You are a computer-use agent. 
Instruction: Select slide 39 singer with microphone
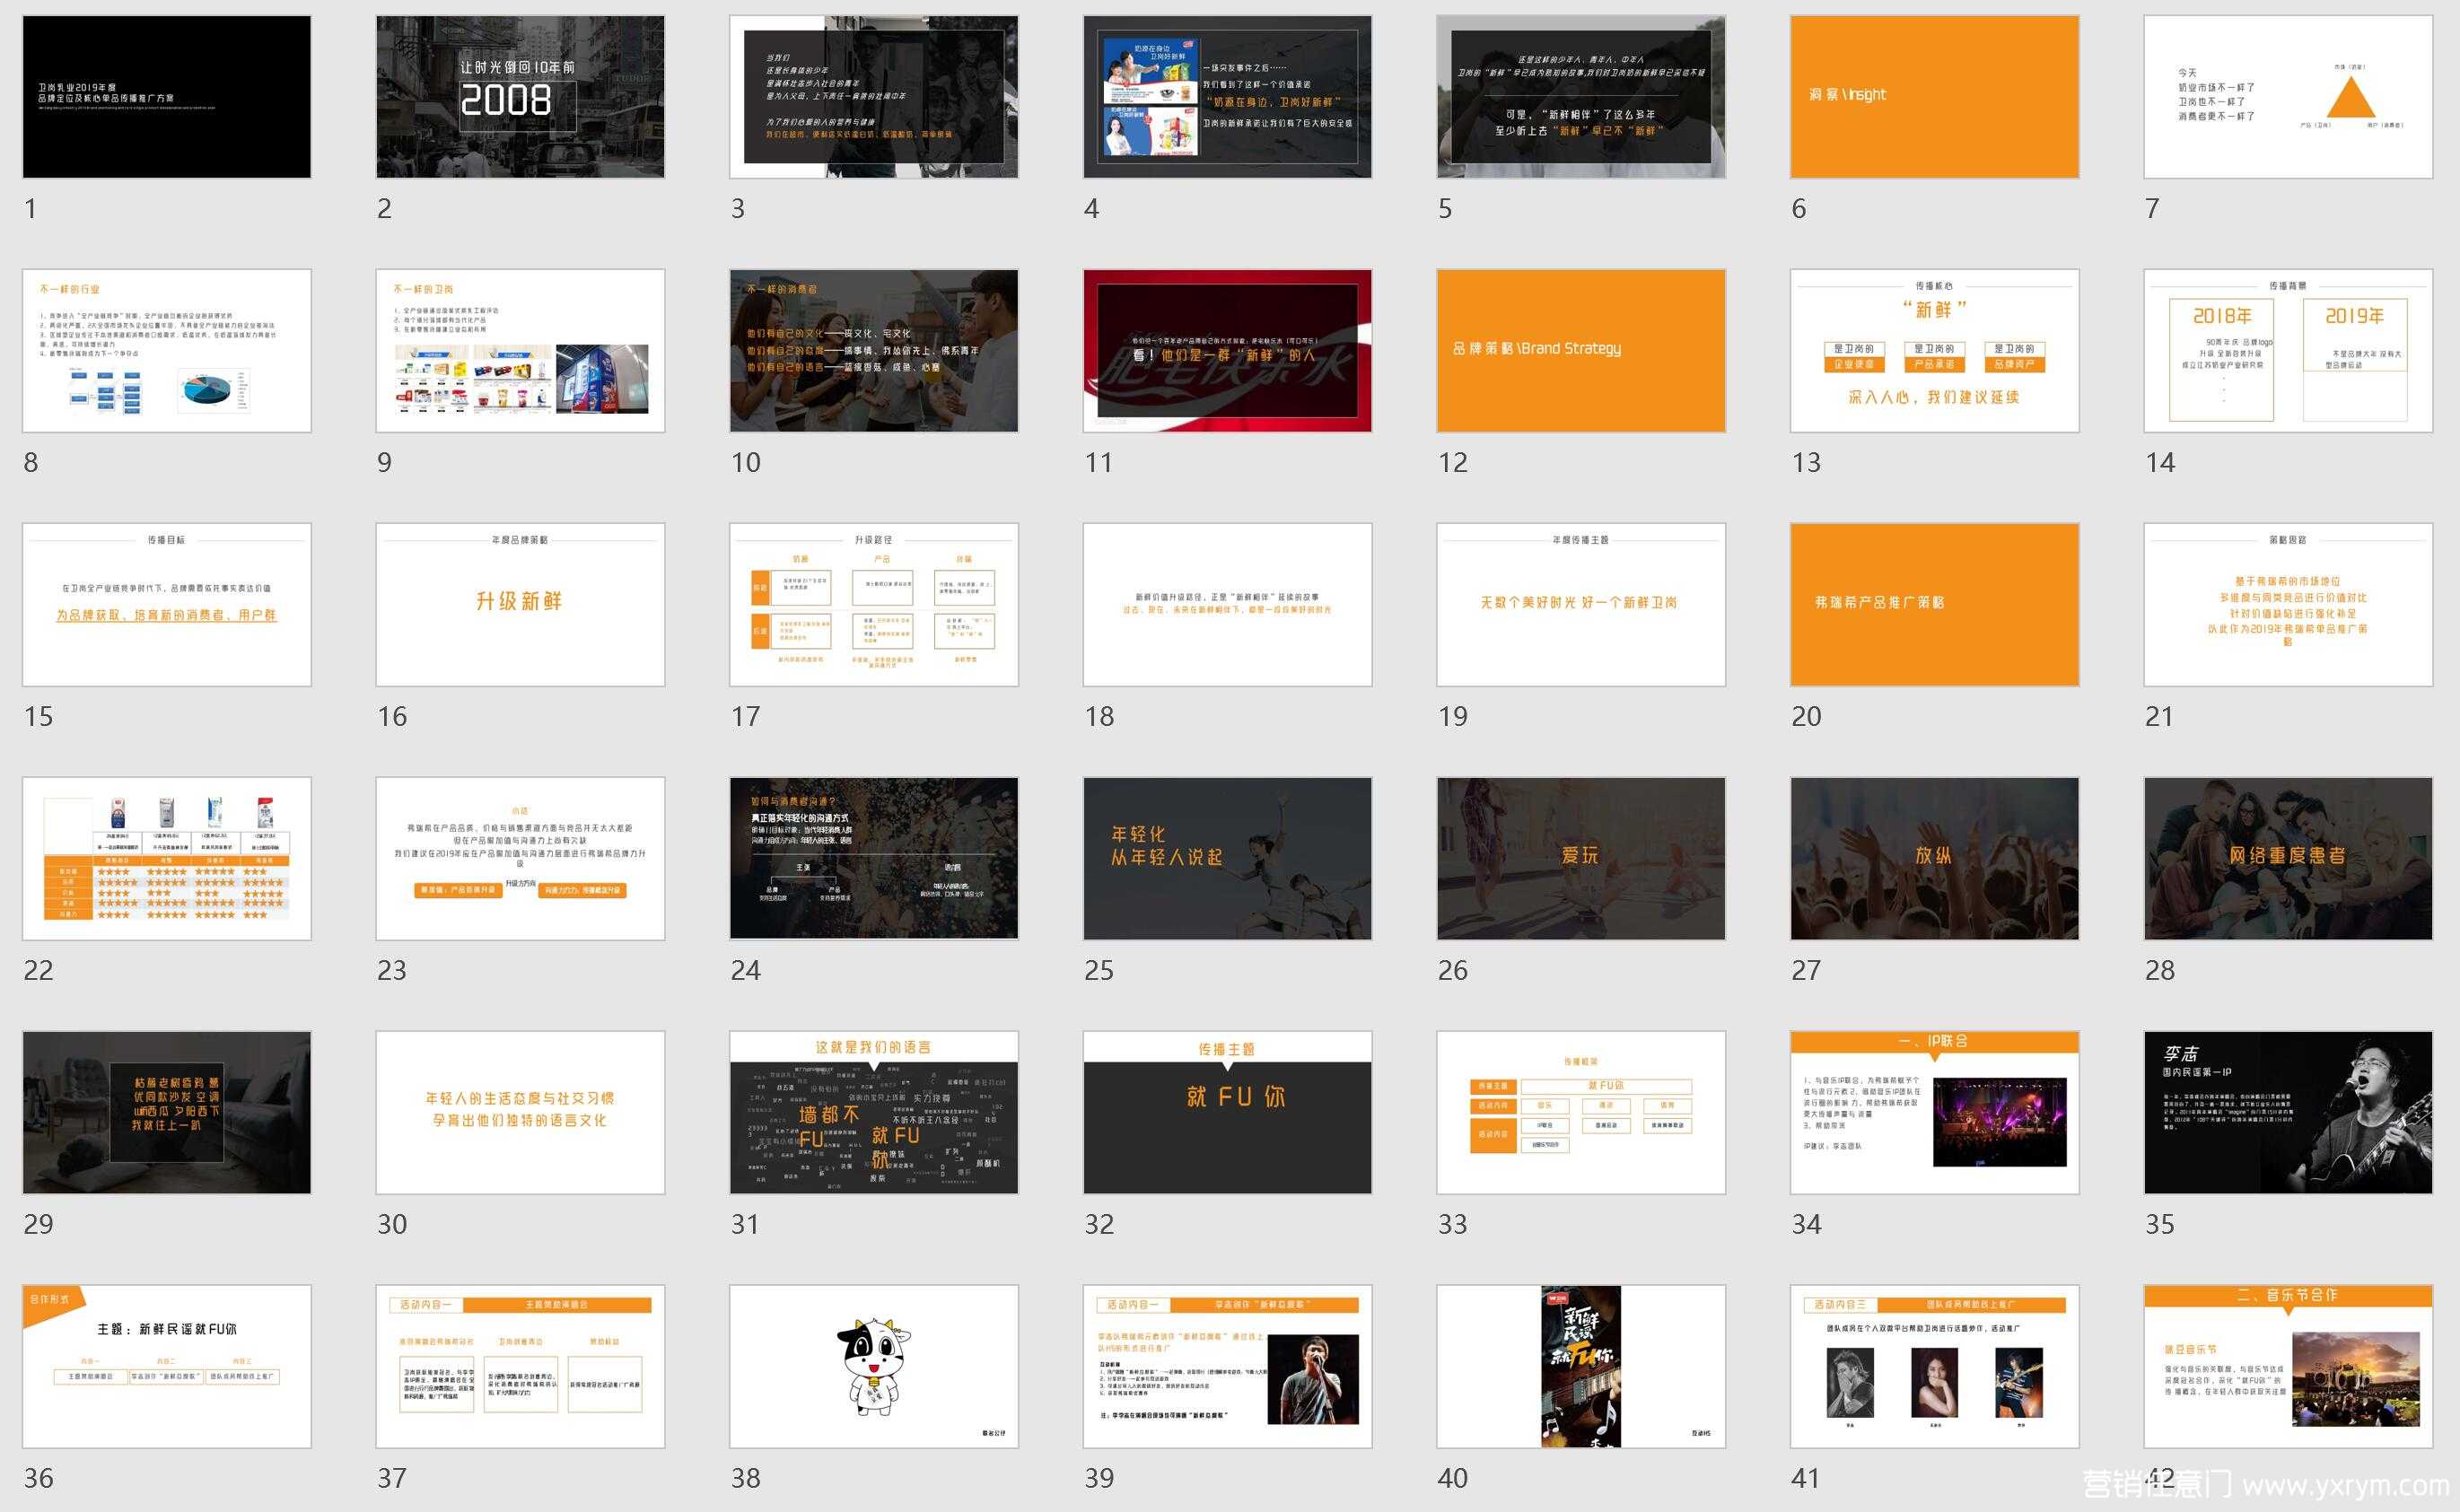[1227, 1367]
